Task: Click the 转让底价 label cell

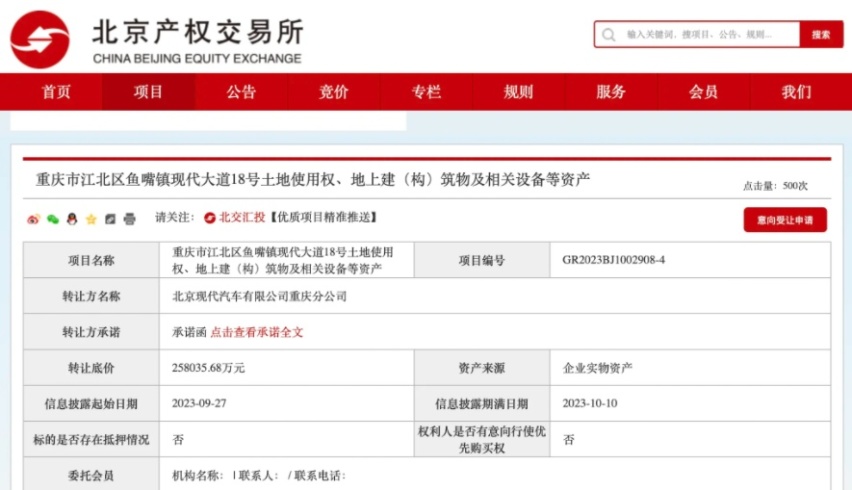Action: pyautogui.click(x=91, y=368)
